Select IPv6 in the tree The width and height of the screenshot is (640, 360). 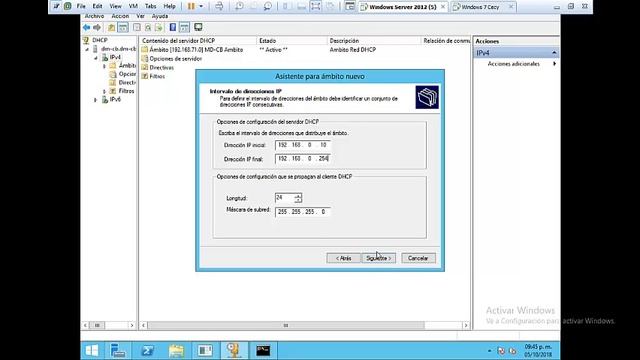[115, 100]
